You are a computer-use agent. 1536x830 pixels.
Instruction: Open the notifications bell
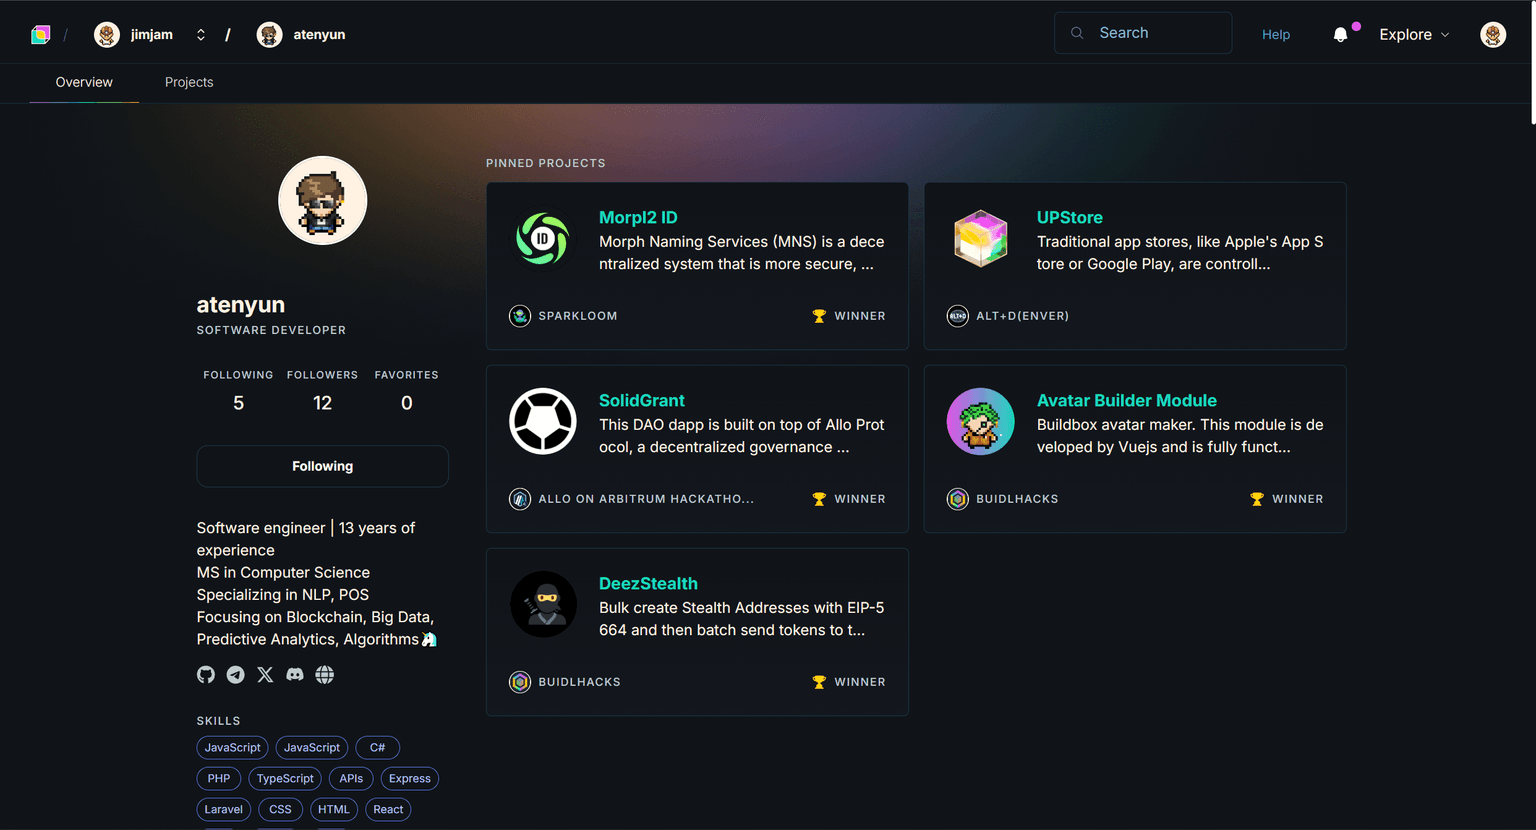[1341, 35]
